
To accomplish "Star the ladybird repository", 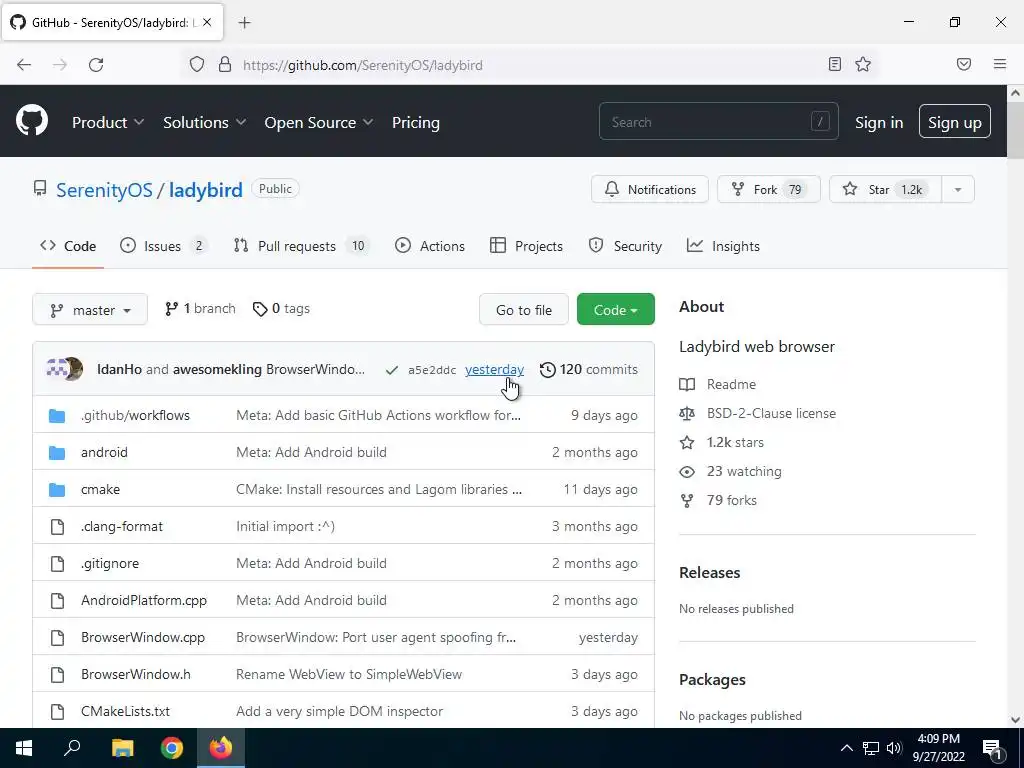I will (886, 189).
